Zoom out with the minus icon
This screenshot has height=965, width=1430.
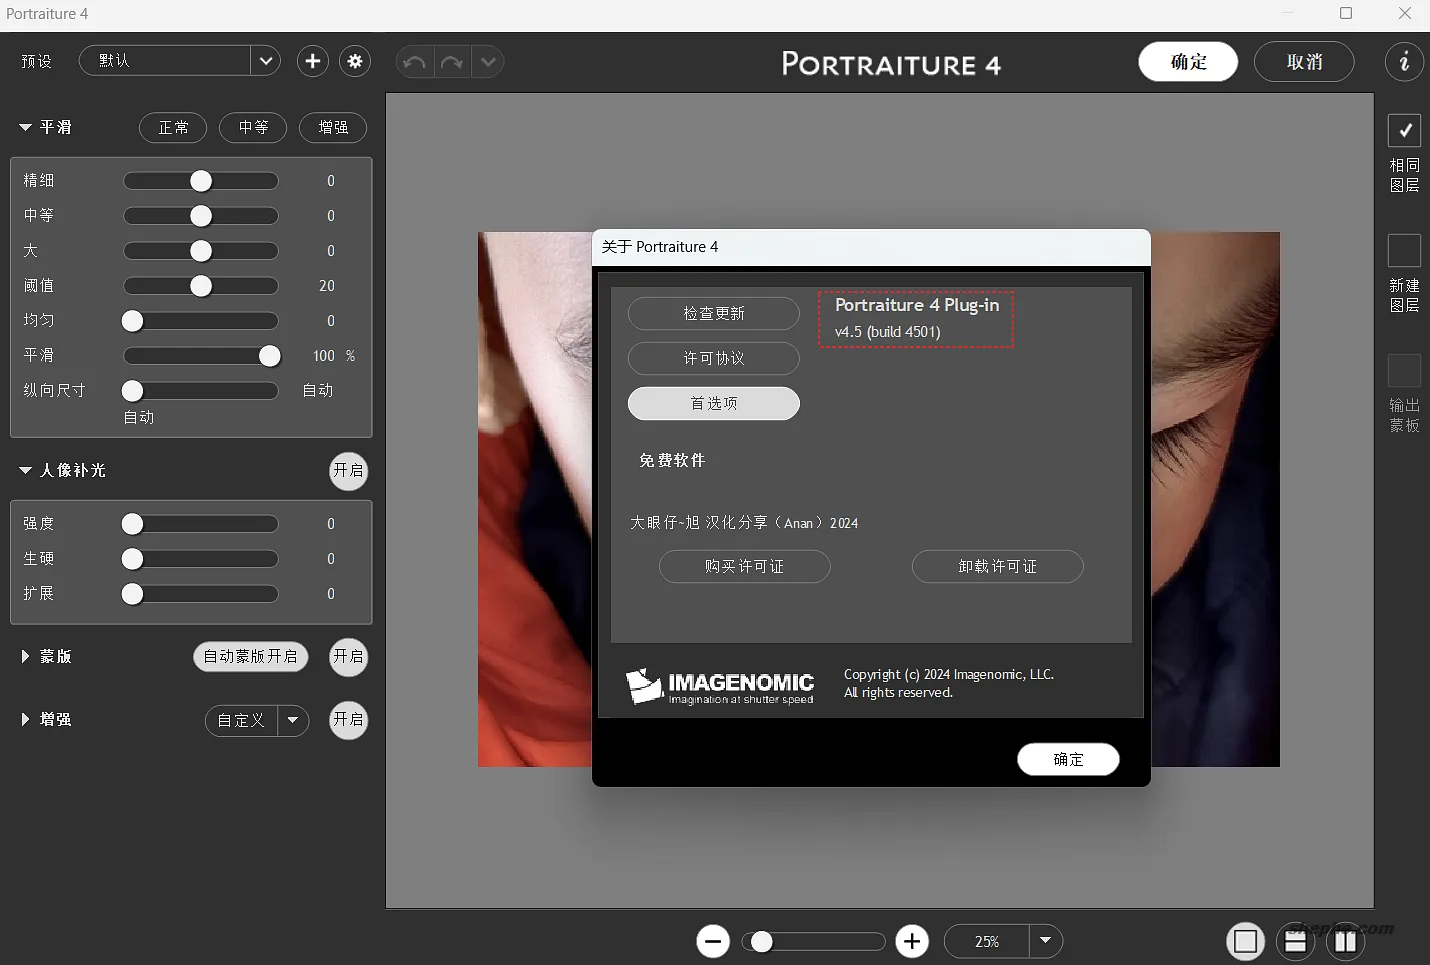713,941
